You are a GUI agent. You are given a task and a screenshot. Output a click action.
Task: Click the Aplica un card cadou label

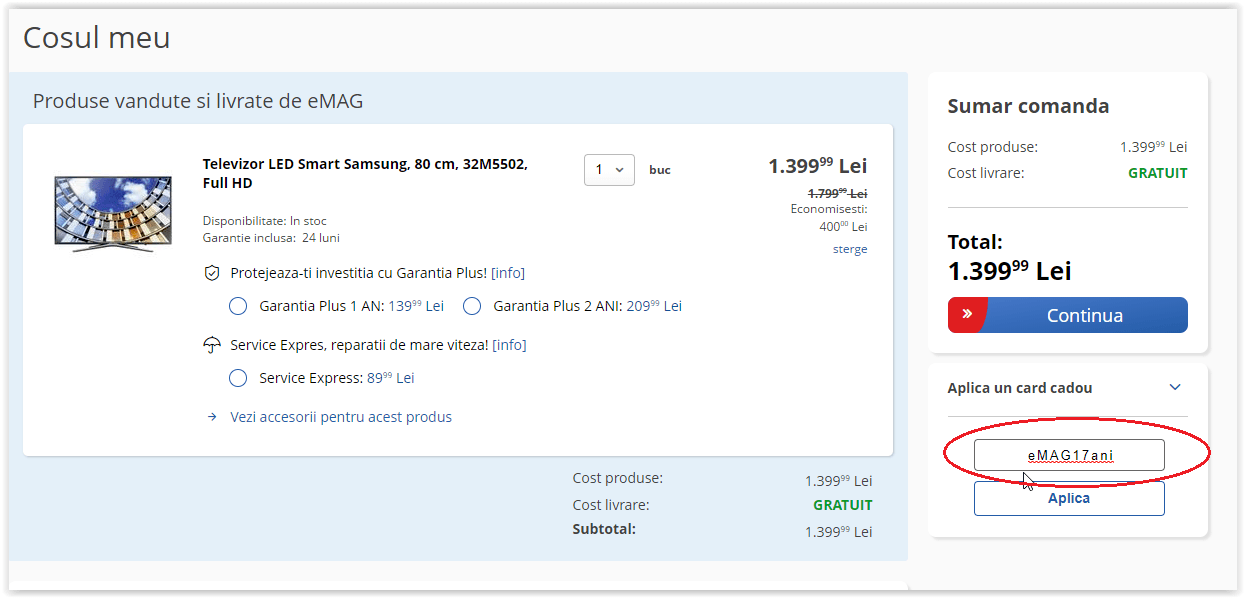pos(1020,388)
